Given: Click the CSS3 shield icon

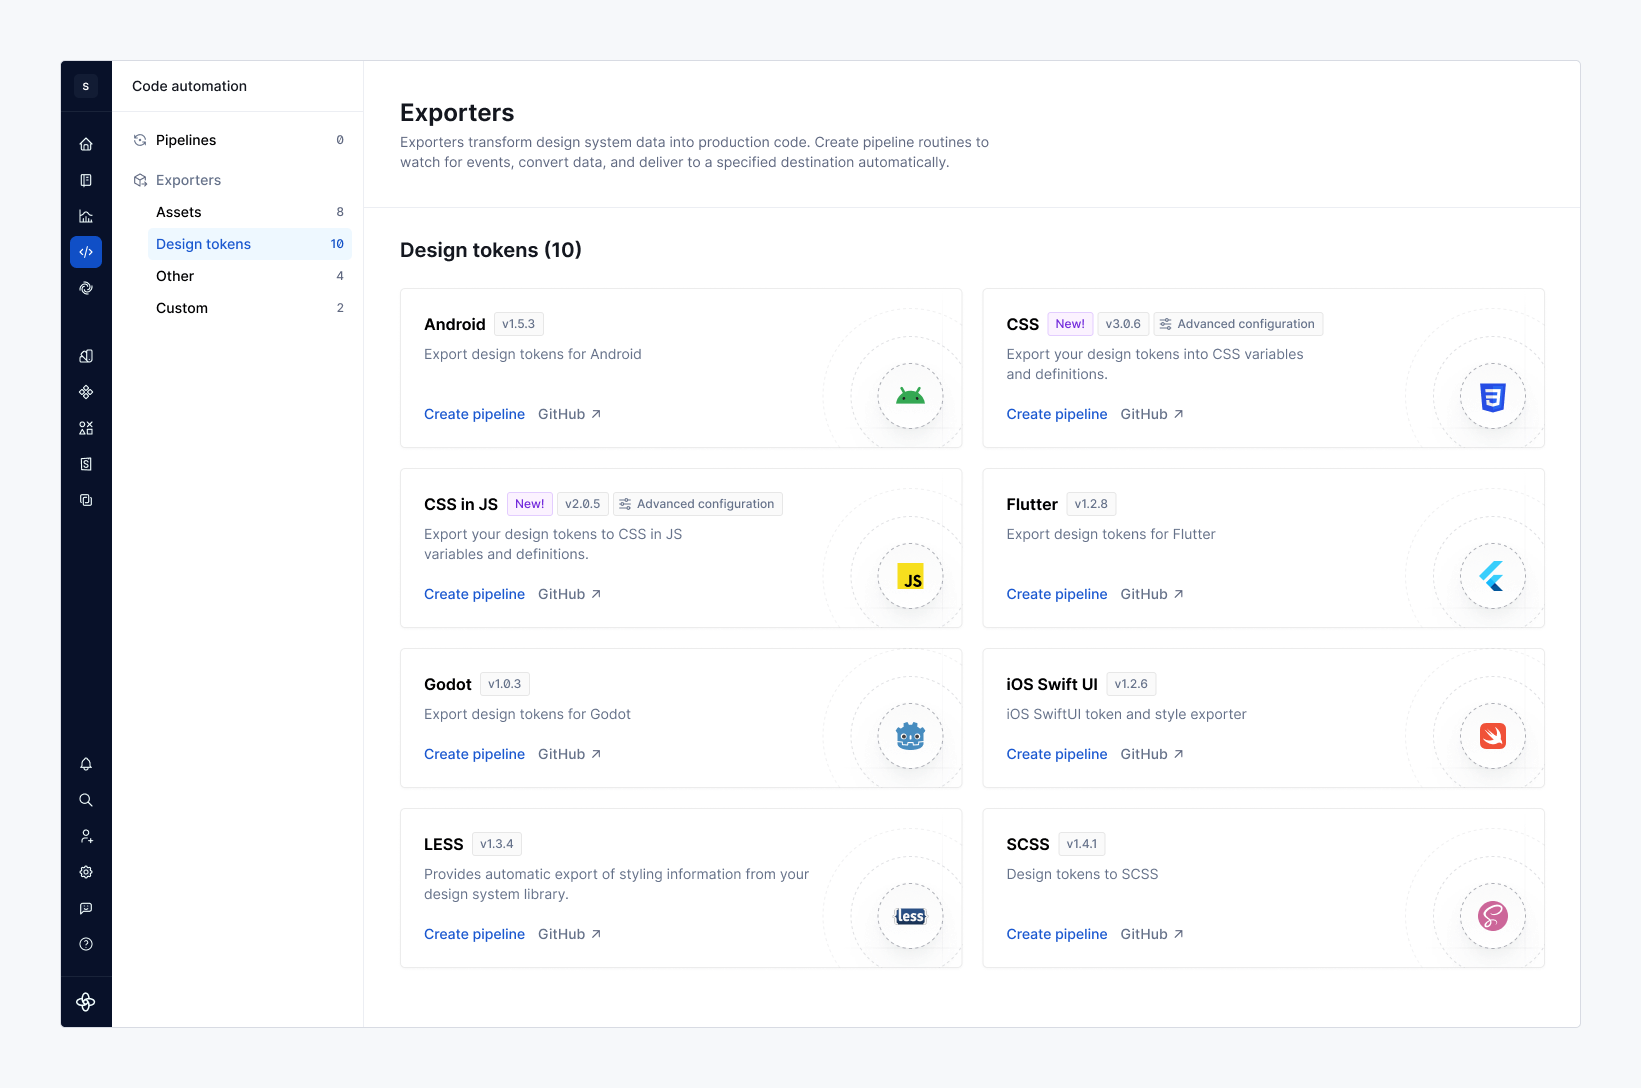Looking at the screenshot, I should [1493, 396].
